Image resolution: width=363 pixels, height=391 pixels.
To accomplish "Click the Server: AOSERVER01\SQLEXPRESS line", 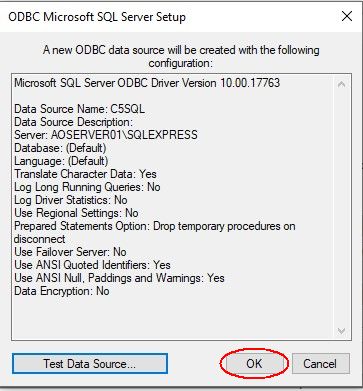I will (106, 135).
